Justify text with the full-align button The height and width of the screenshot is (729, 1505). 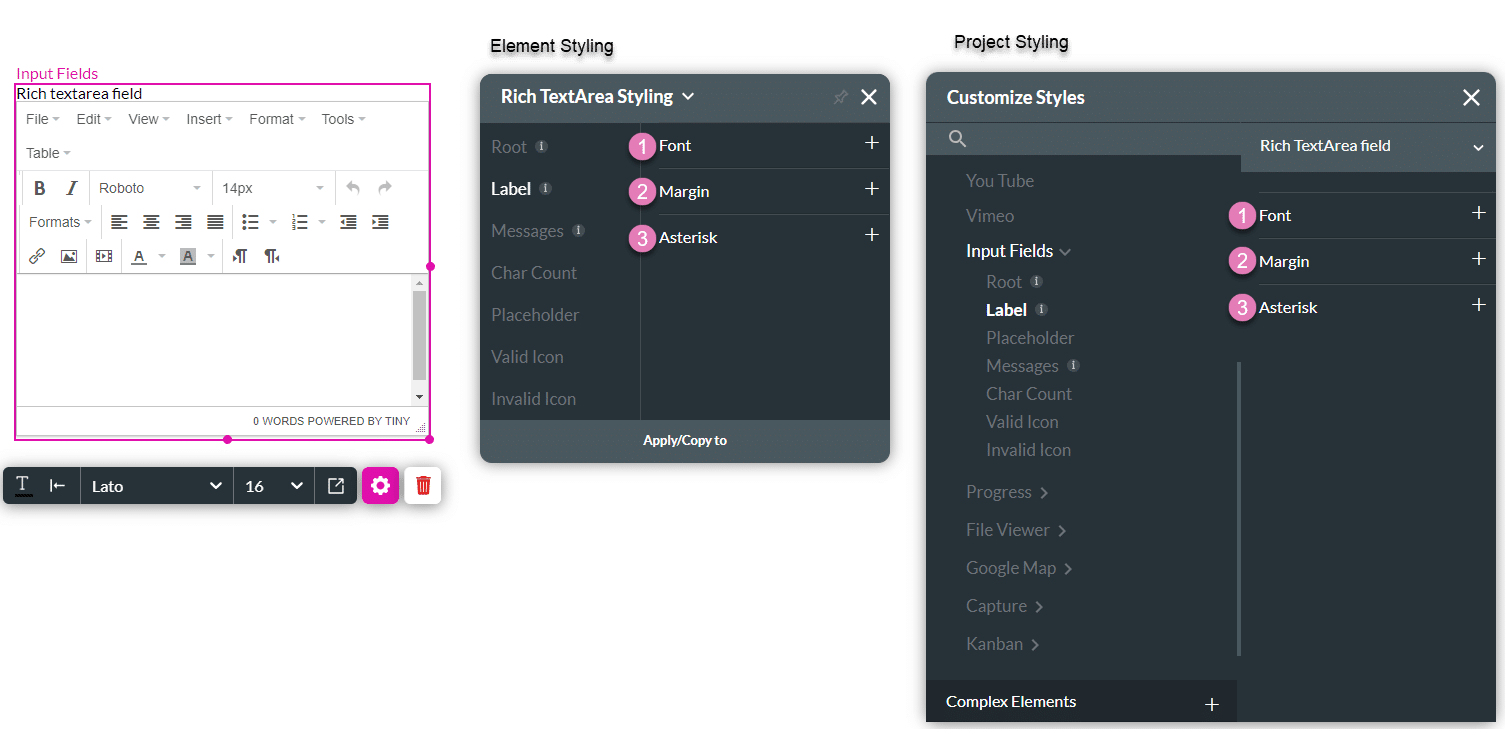point(215,222)
